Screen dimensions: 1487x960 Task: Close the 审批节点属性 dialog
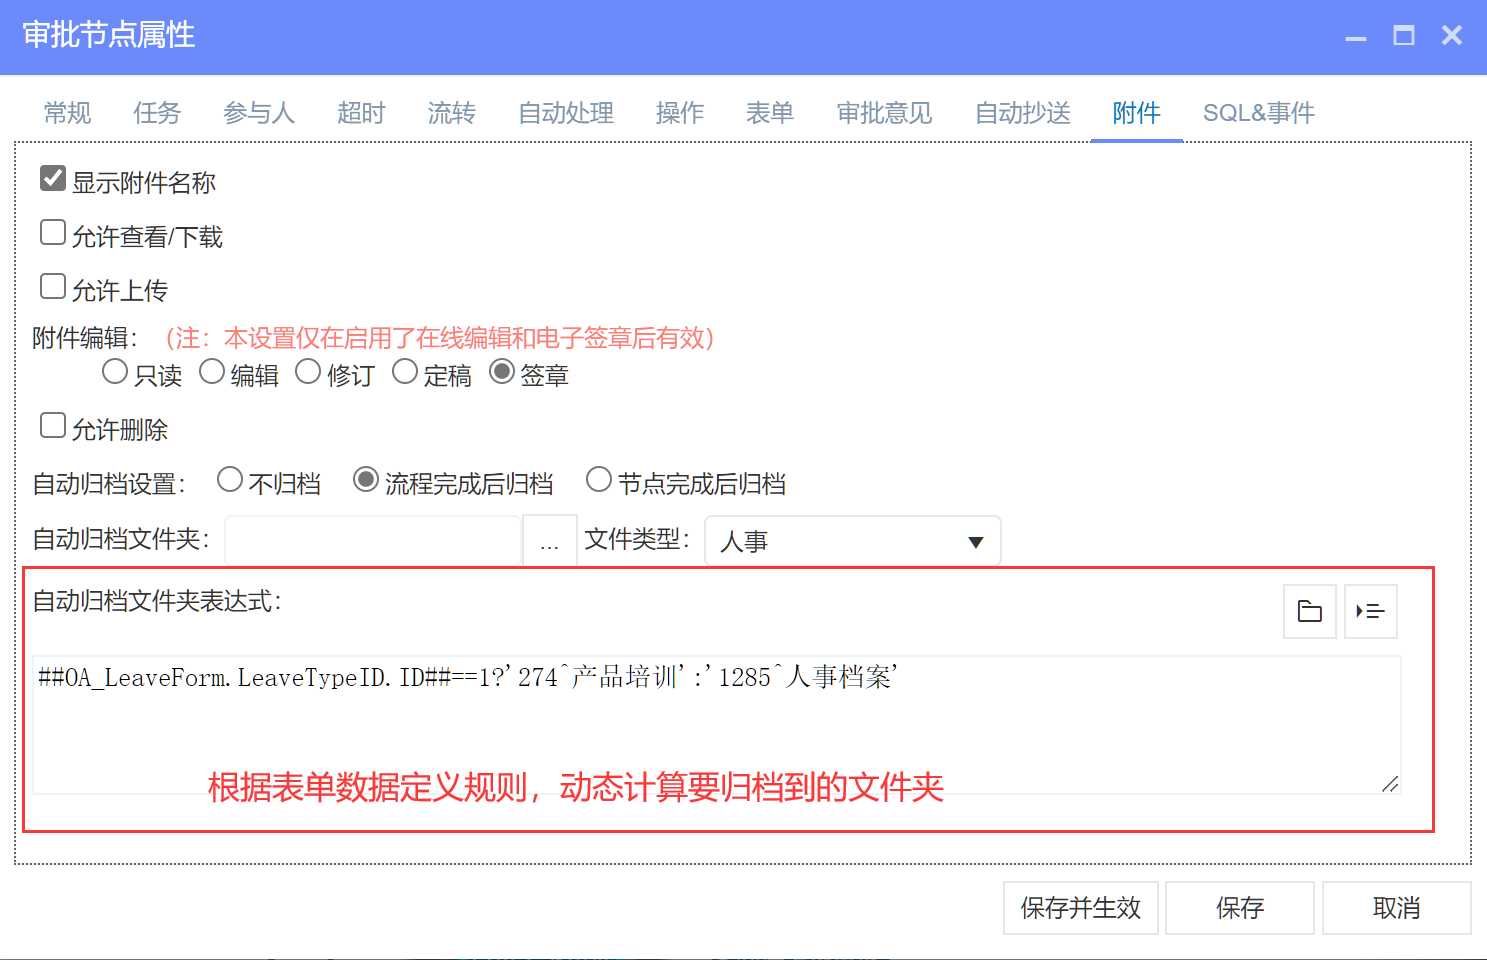click(x=1452, y=36)
